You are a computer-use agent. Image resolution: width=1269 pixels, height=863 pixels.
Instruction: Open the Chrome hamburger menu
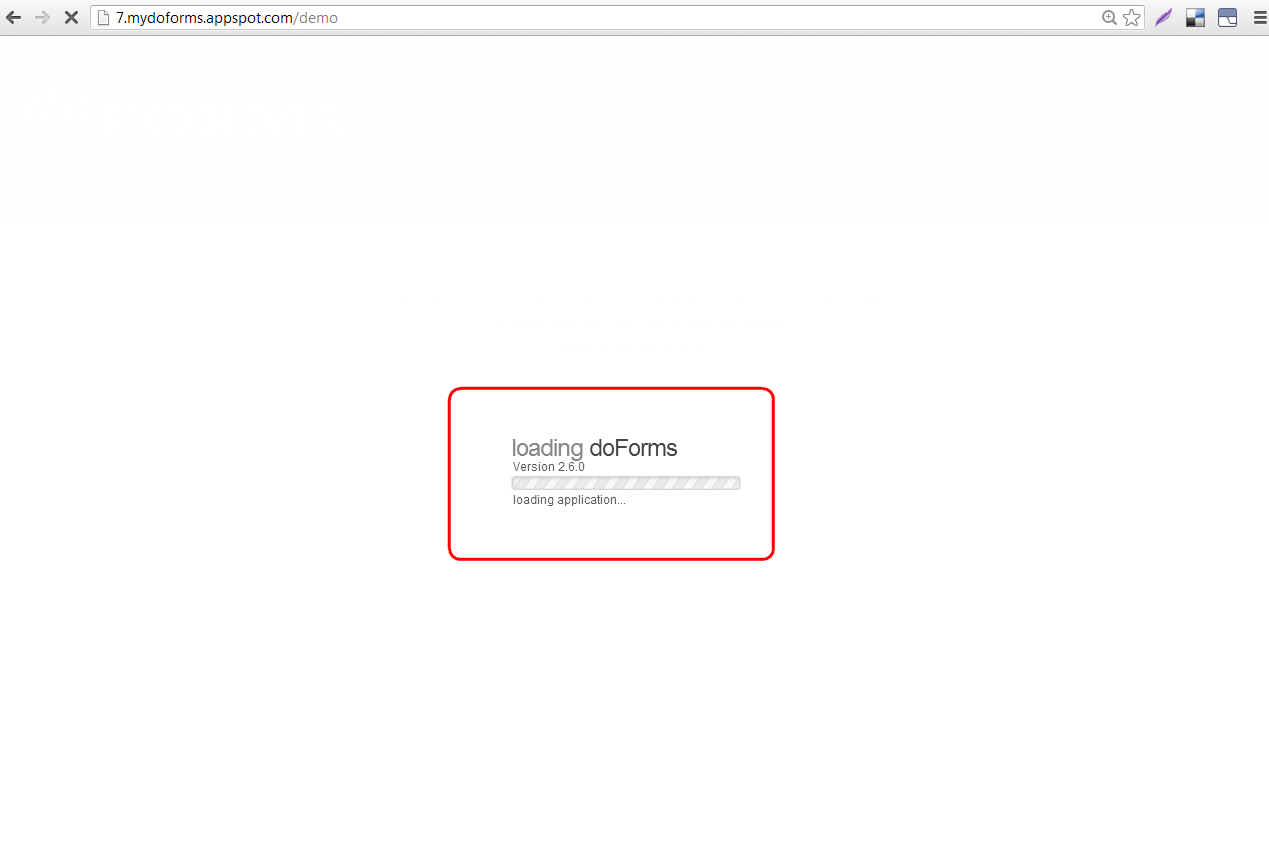click(1259, 18)
